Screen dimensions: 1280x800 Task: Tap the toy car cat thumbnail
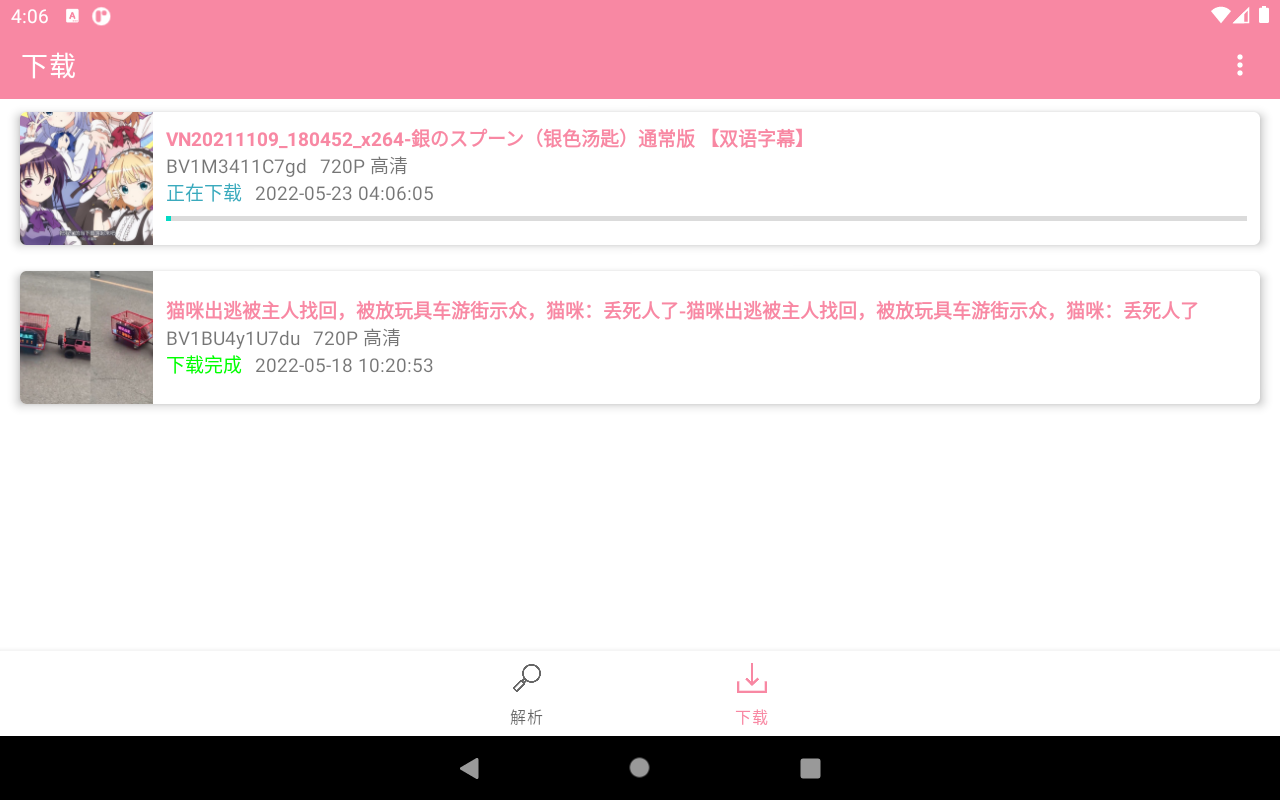tap(87, 337)
